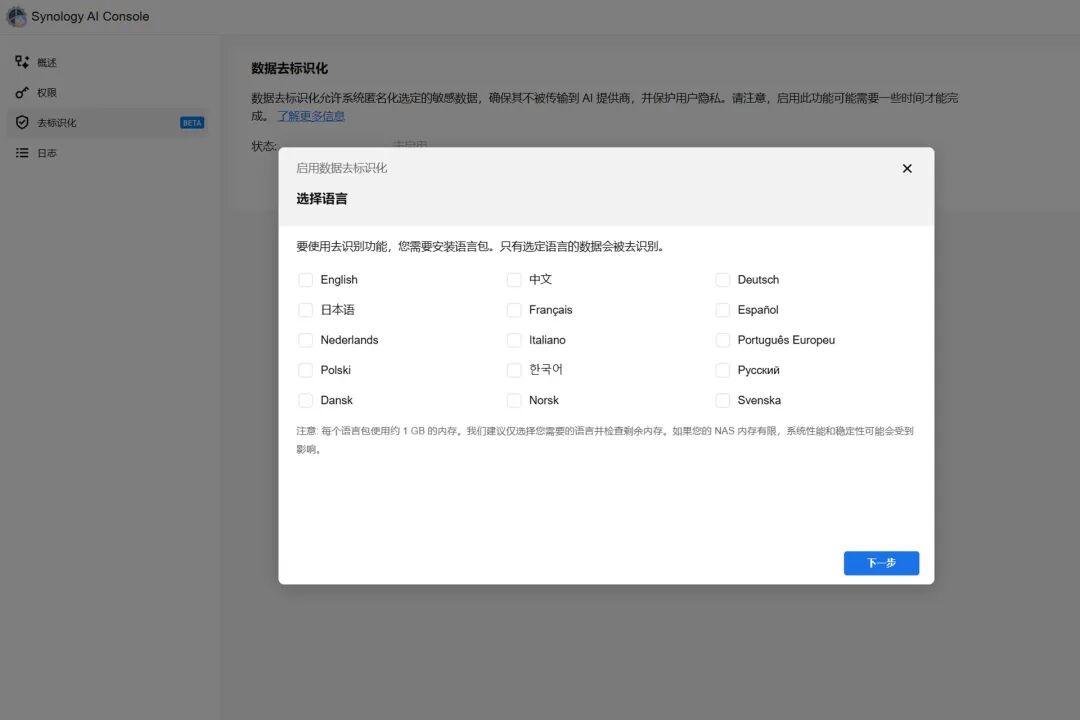This screenshot has width=1080, height=720.
Task: Check the Français language checkbox
Action: pos(514,310)
